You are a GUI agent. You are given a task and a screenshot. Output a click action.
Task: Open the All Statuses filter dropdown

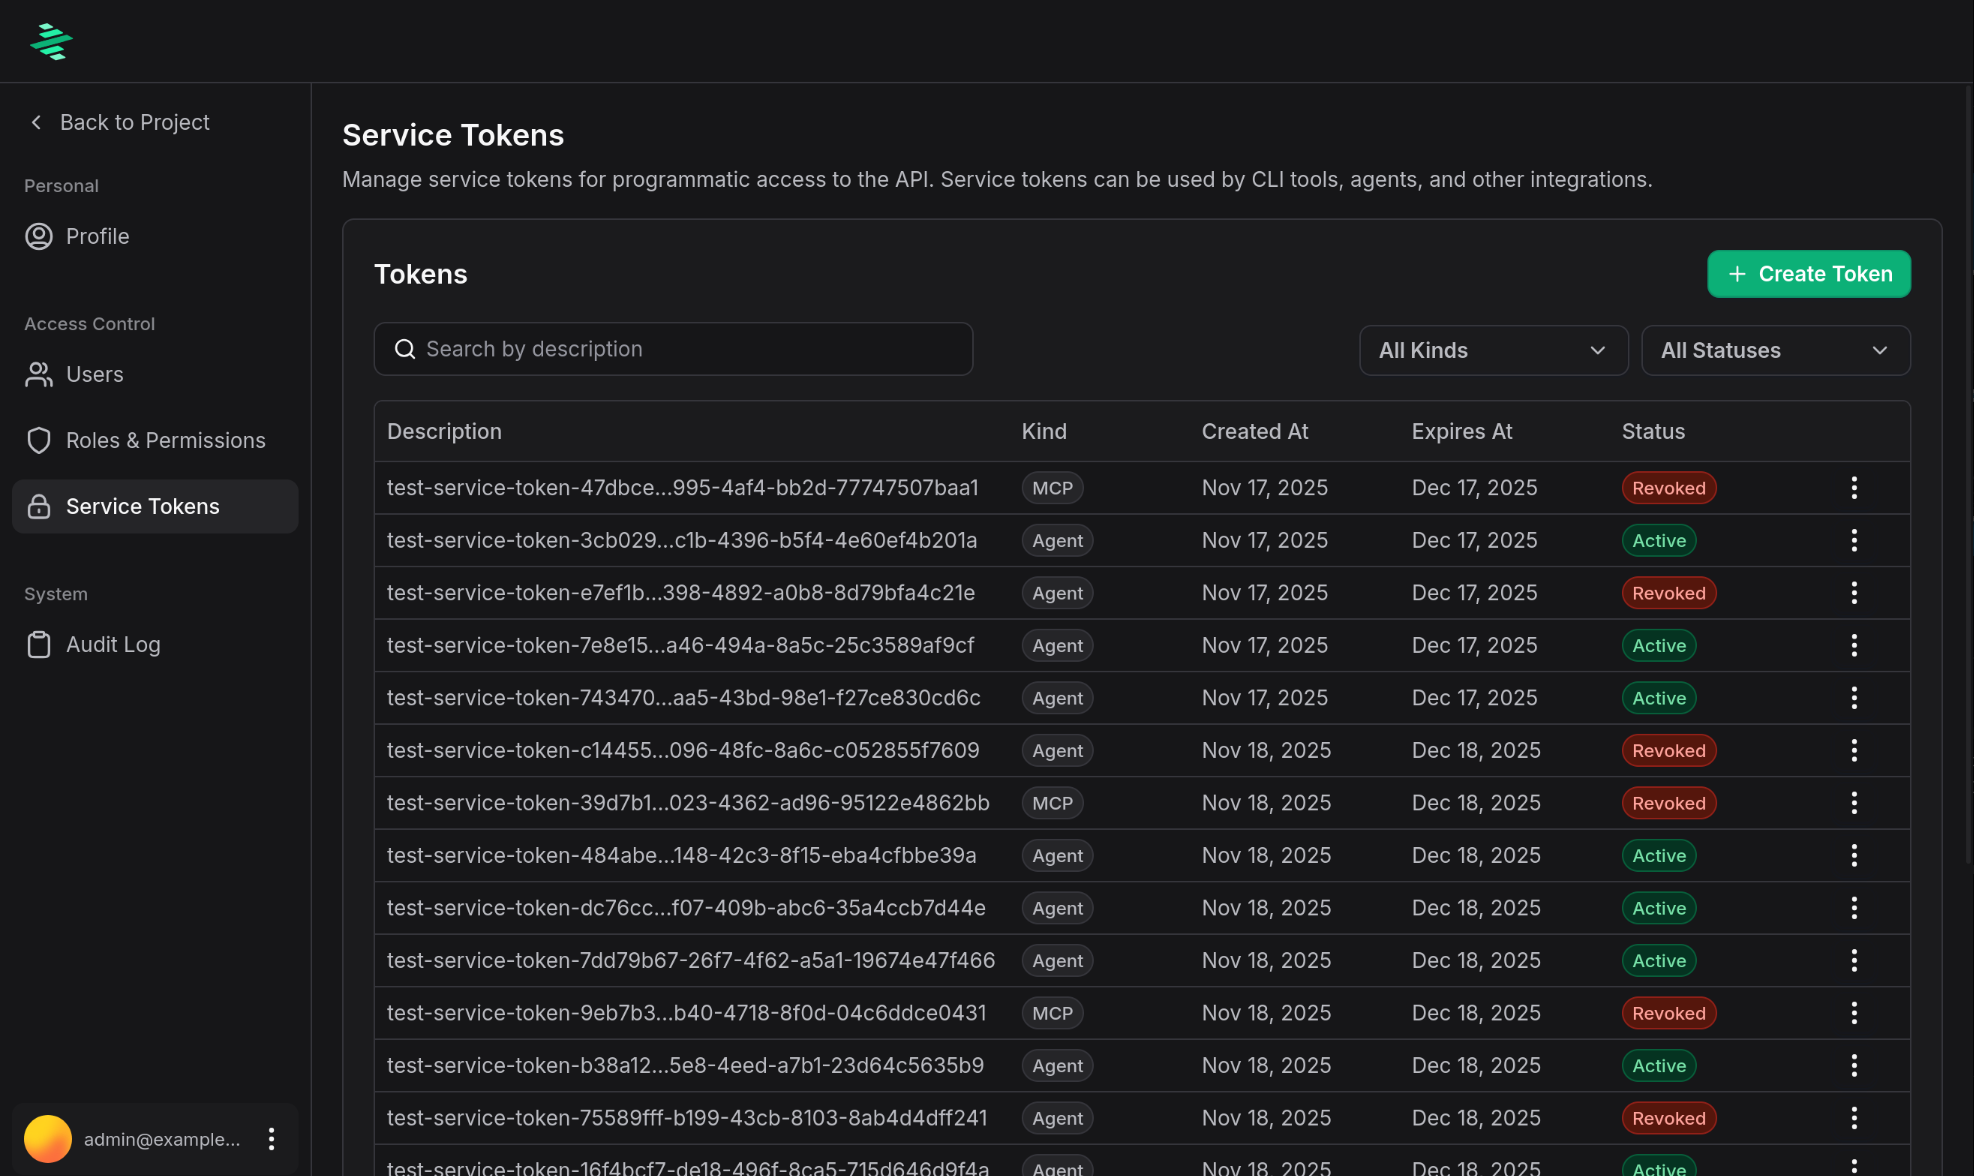tap(1775, 350)
